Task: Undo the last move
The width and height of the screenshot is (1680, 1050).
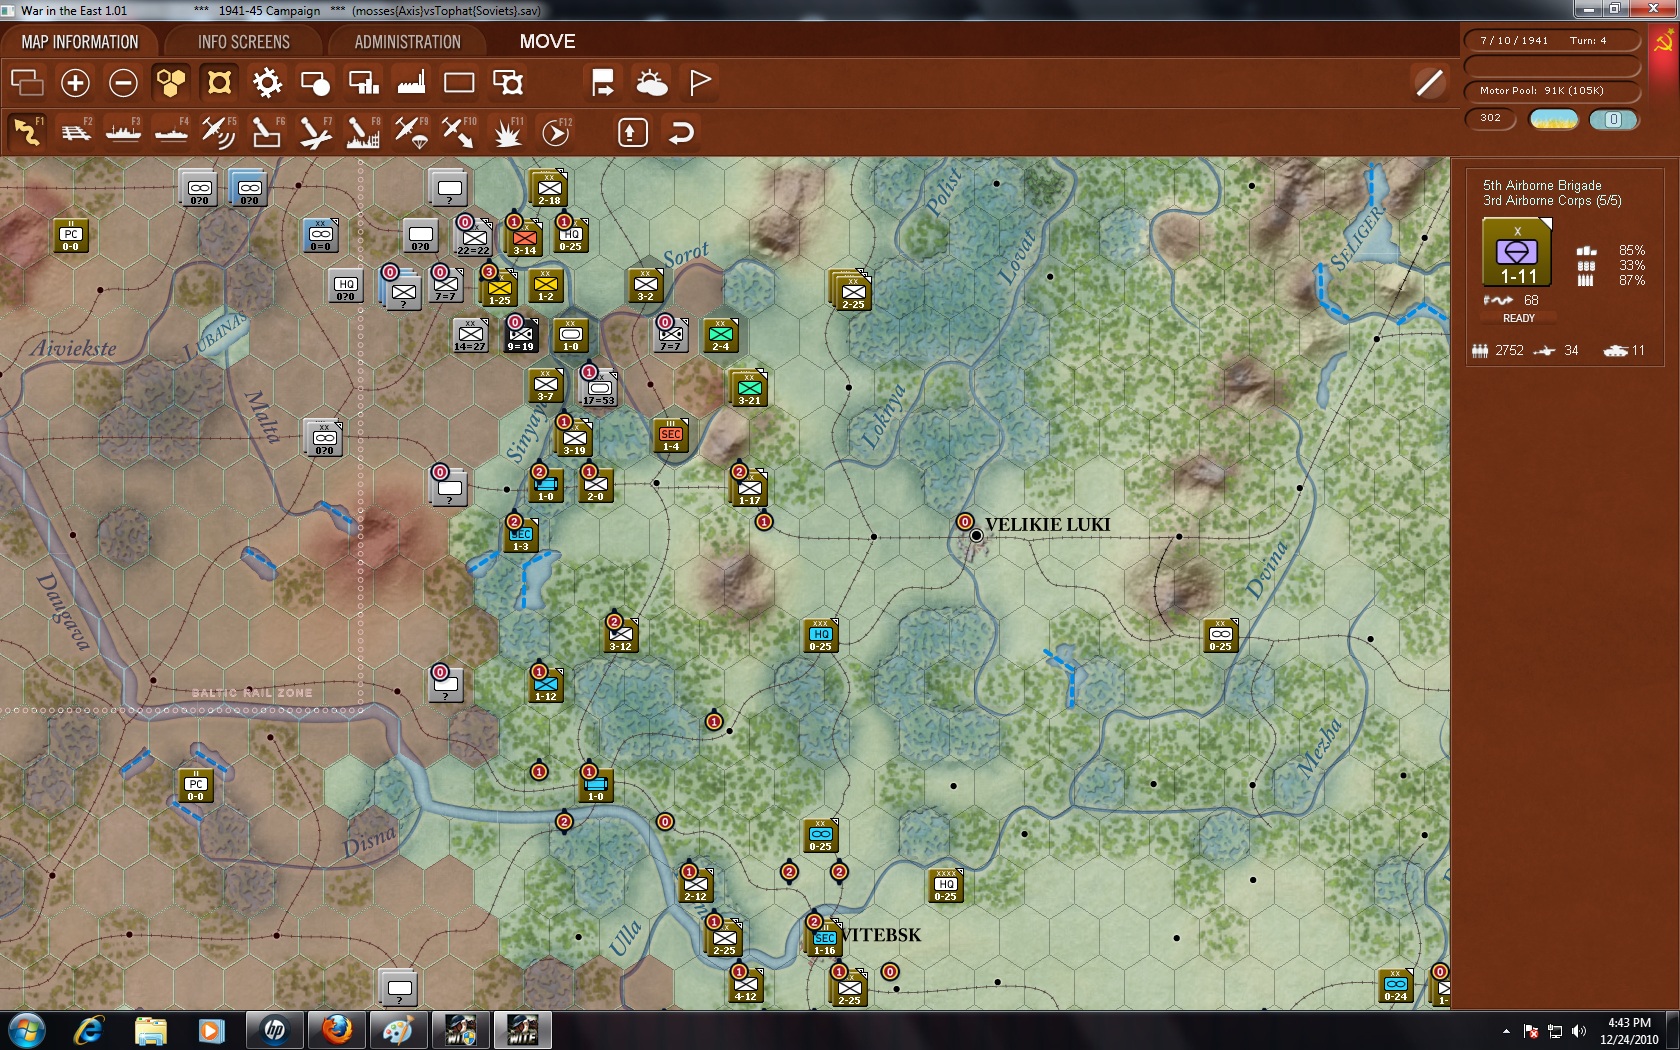Action: pyautogui.click(x=681, y=132)
